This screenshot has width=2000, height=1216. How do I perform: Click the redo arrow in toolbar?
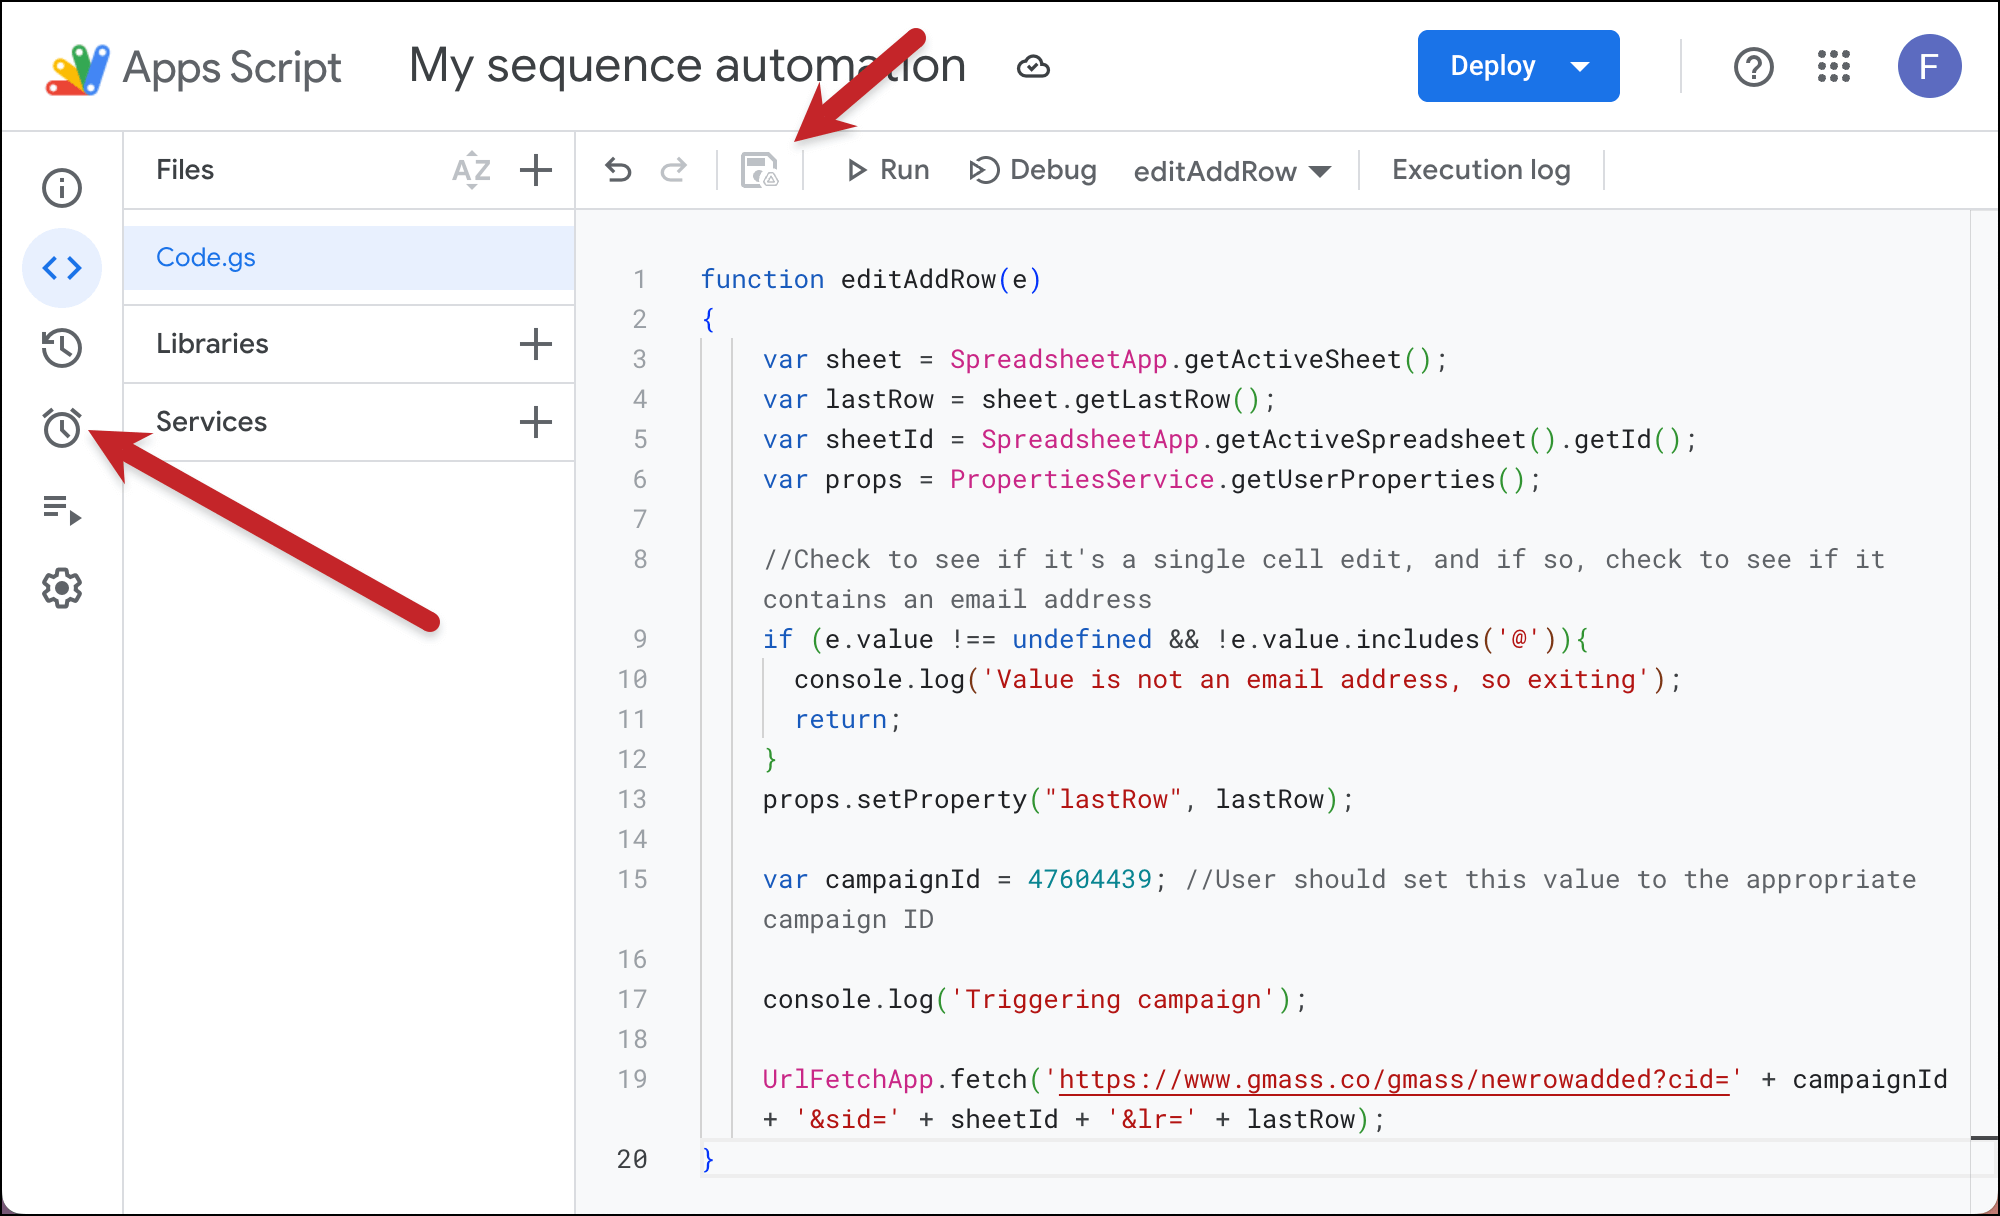coord(674,171)
